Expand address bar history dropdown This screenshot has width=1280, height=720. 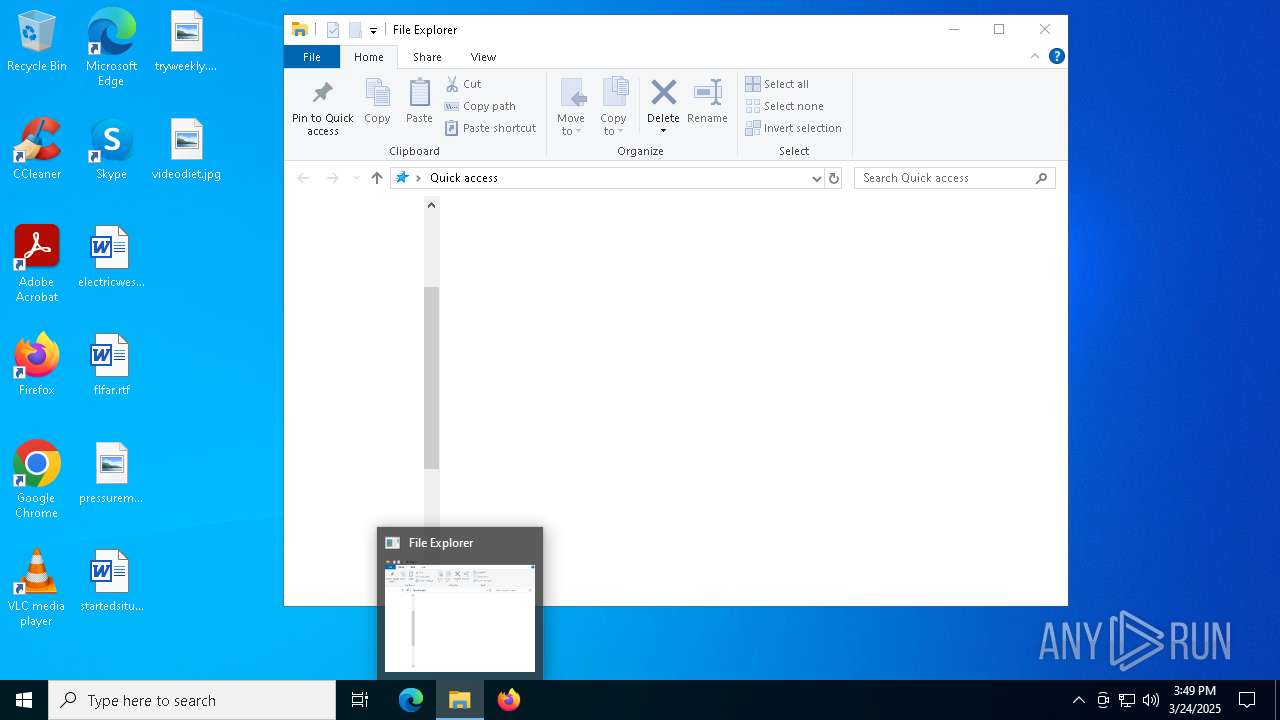pos(816,178)
